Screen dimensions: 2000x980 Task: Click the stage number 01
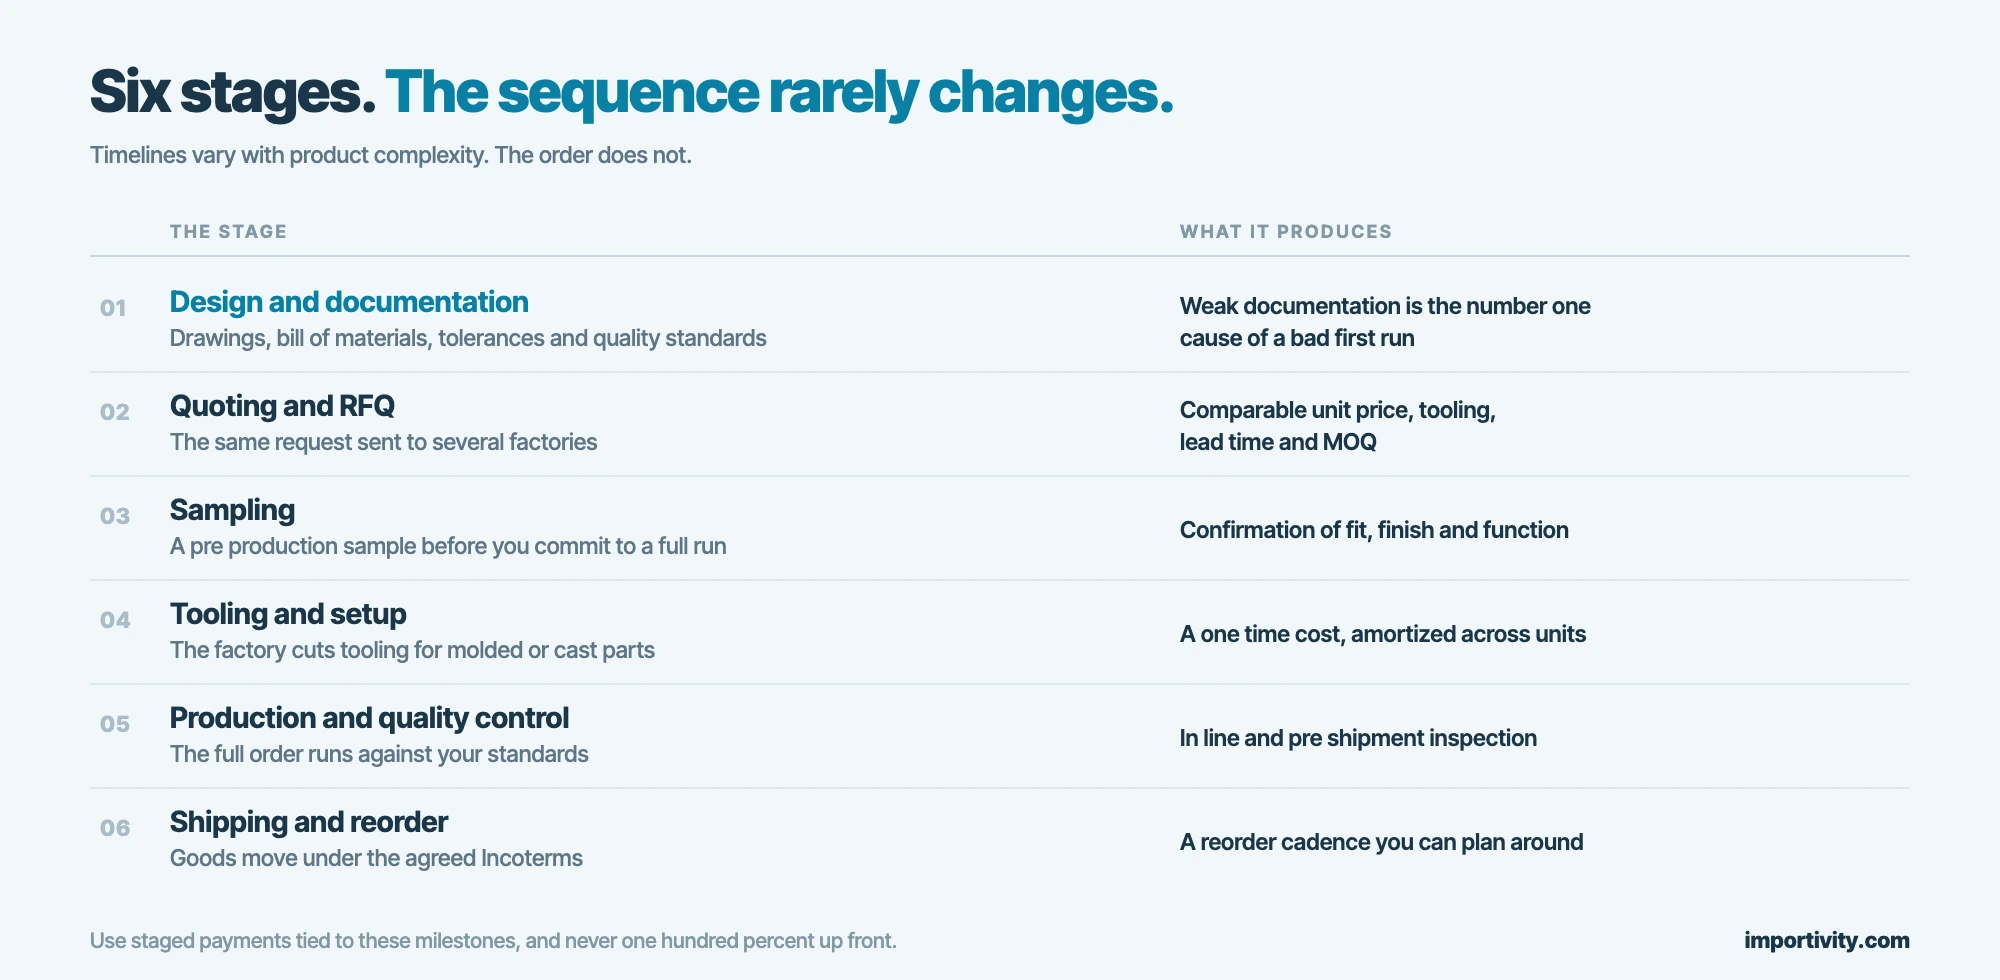pyautogui.click(x=113, y=308)
